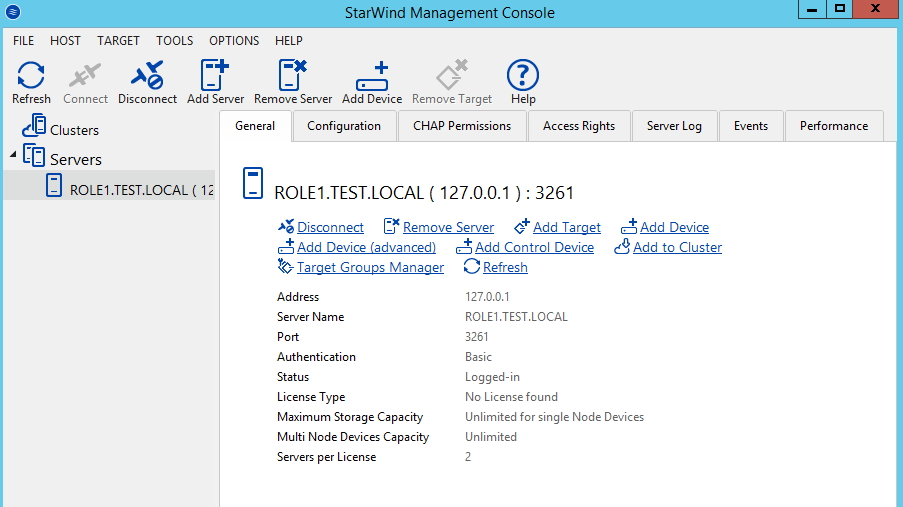Click the Clusters tree icon
The image size is (903, 507).
[34, 126]
